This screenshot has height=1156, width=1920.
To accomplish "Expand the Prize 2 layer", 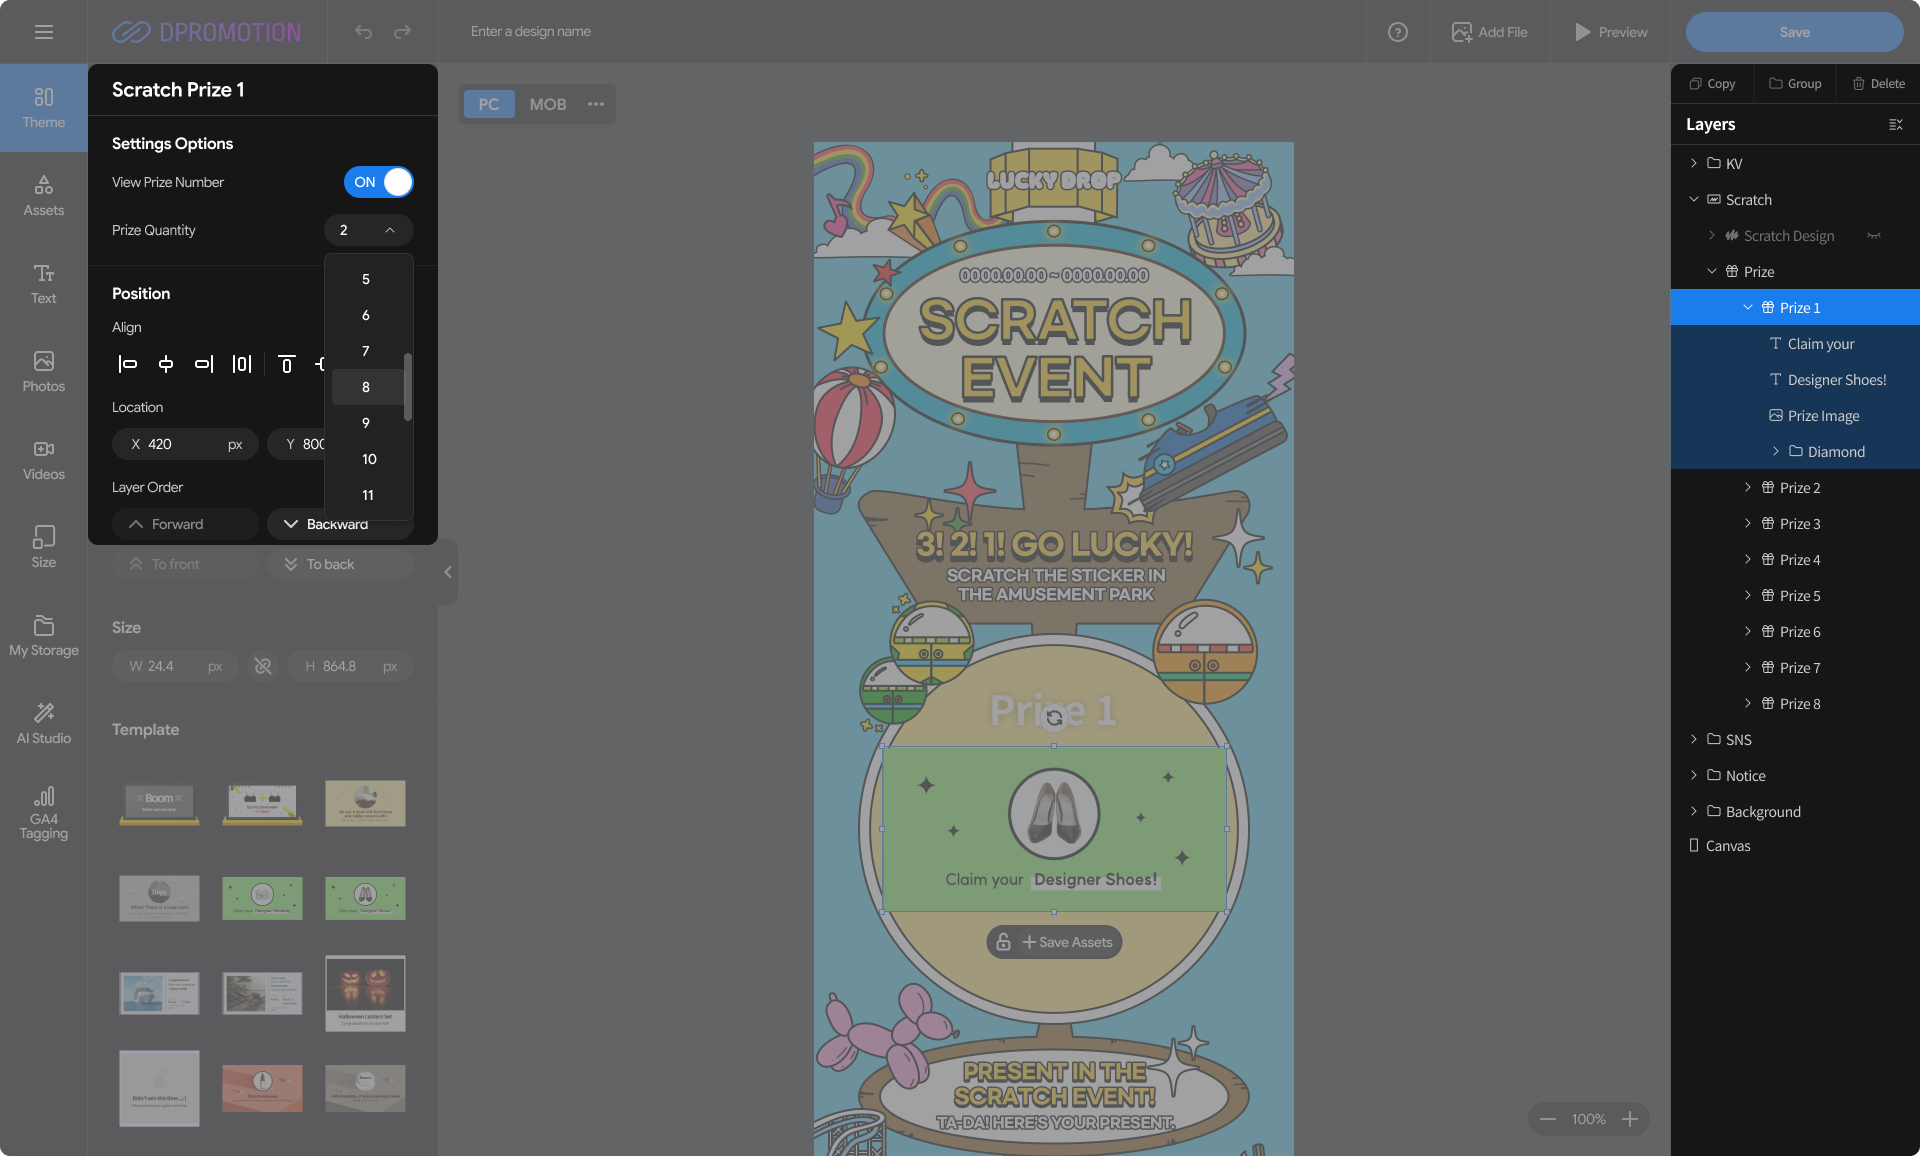I will [x=1747, y=487].
